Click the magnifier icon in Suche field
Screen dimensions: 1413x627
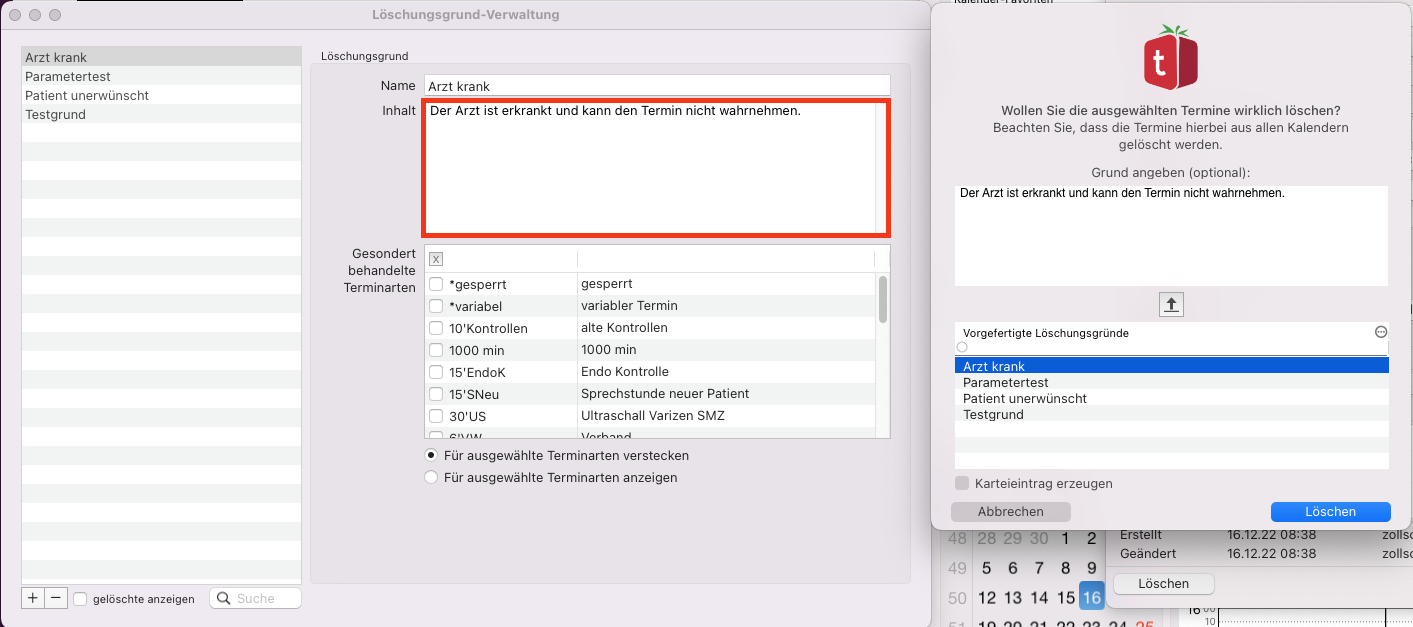[224, 598]
